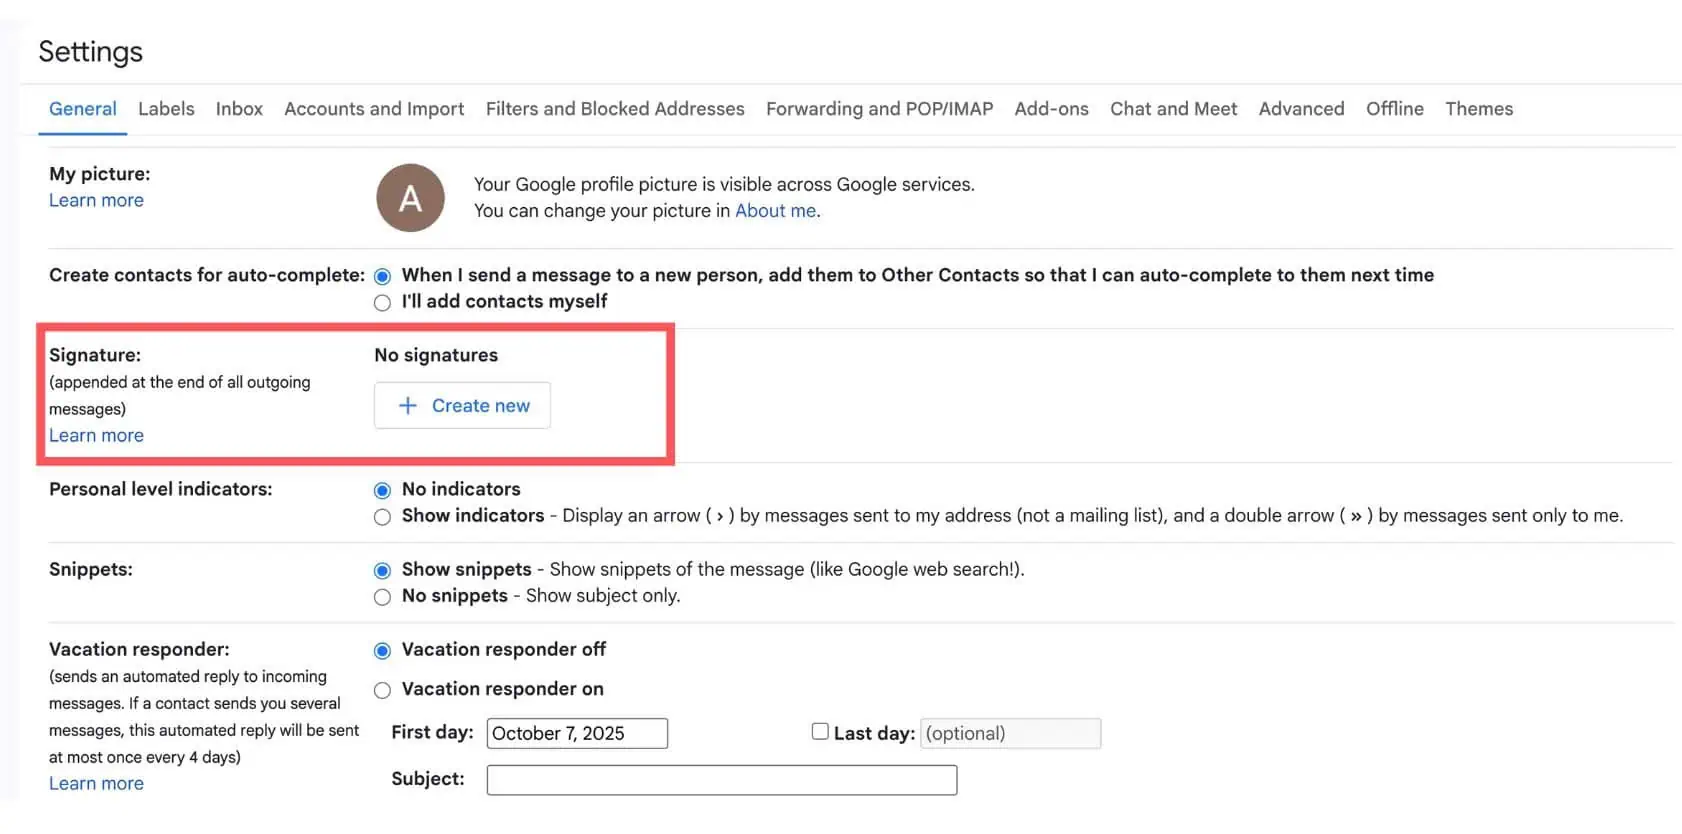The image size is (1682, 834).
Task: Select the Show indicators radio button
Action: 382,517
